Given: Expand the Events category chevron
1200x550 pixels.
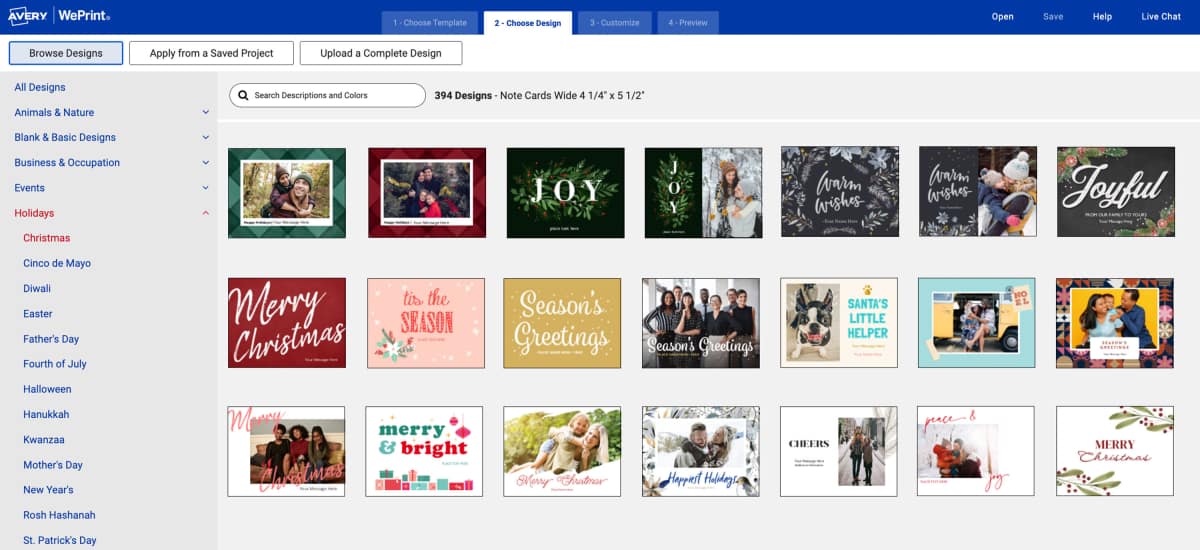Looking at the screenshot, I should pos(205,188).
